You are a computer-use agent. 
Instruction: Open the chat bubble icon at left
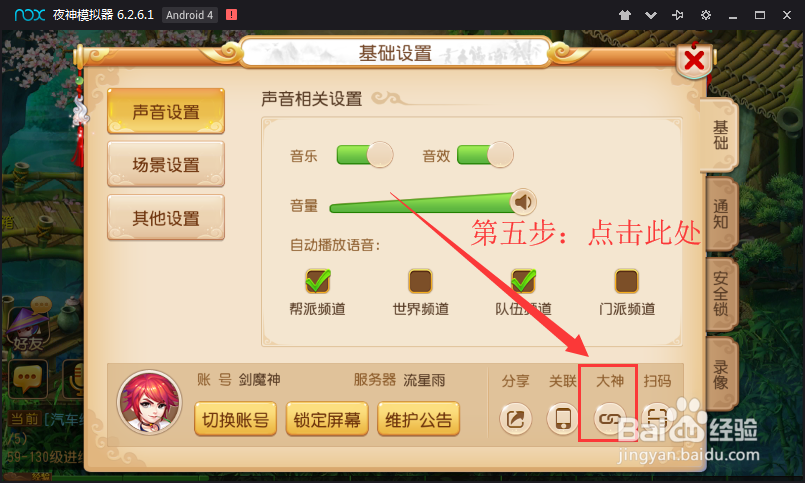[27, 379]
